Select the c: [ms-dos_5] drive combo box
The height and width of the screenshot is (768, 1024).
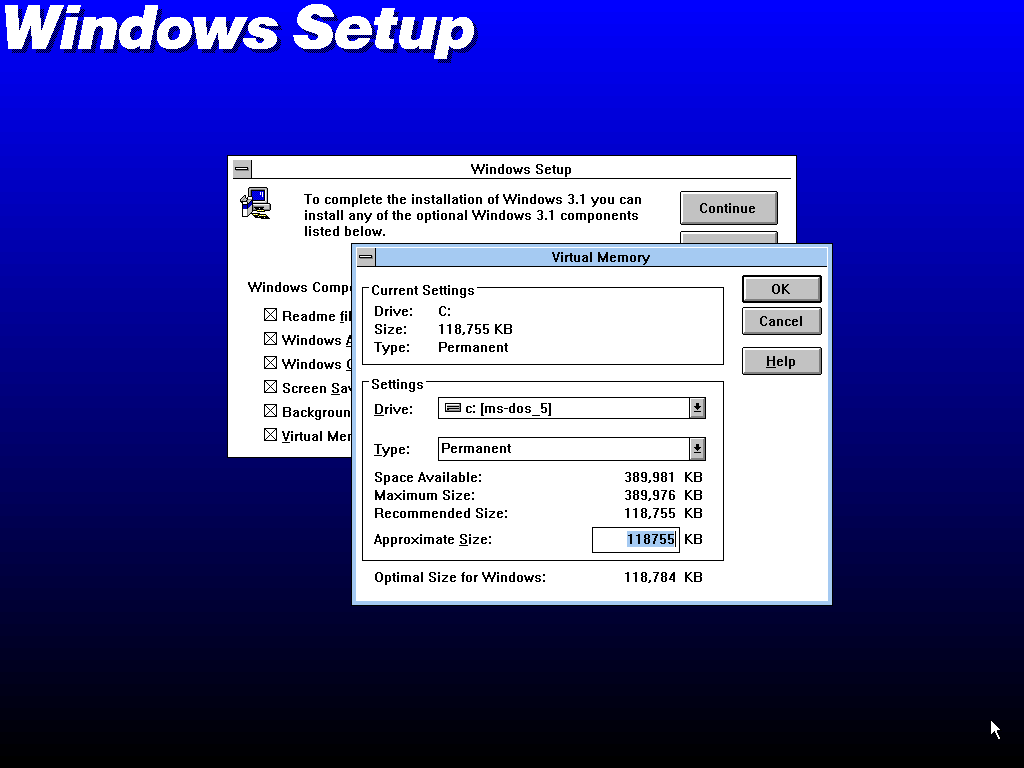[x=571, y=408]
